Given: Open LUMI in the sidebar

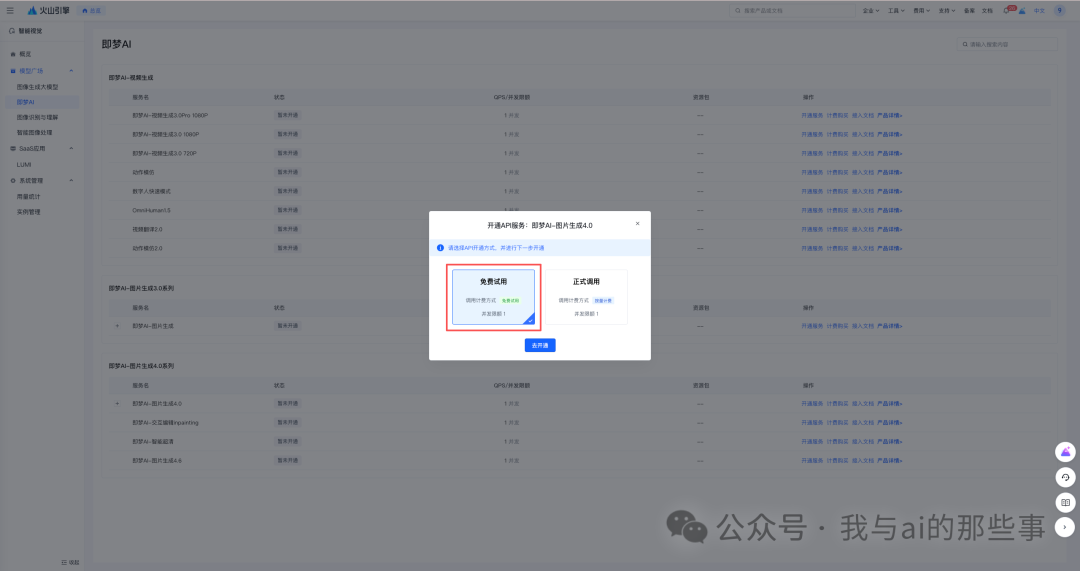Looking at the screenshot, I should (24, 165).
